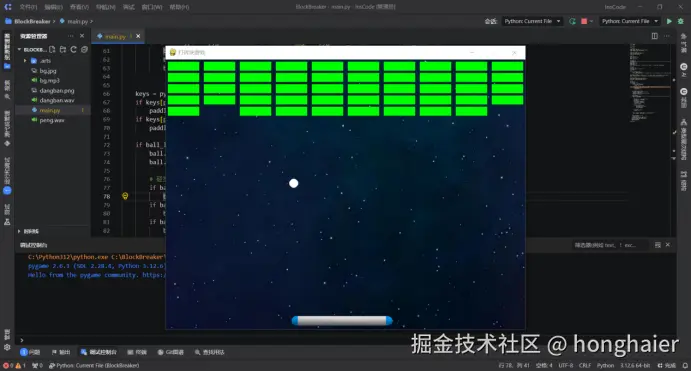This screenshot has width=692, height=371.
Task: Click the code minimap on the right
Action: tap(650, 84)
